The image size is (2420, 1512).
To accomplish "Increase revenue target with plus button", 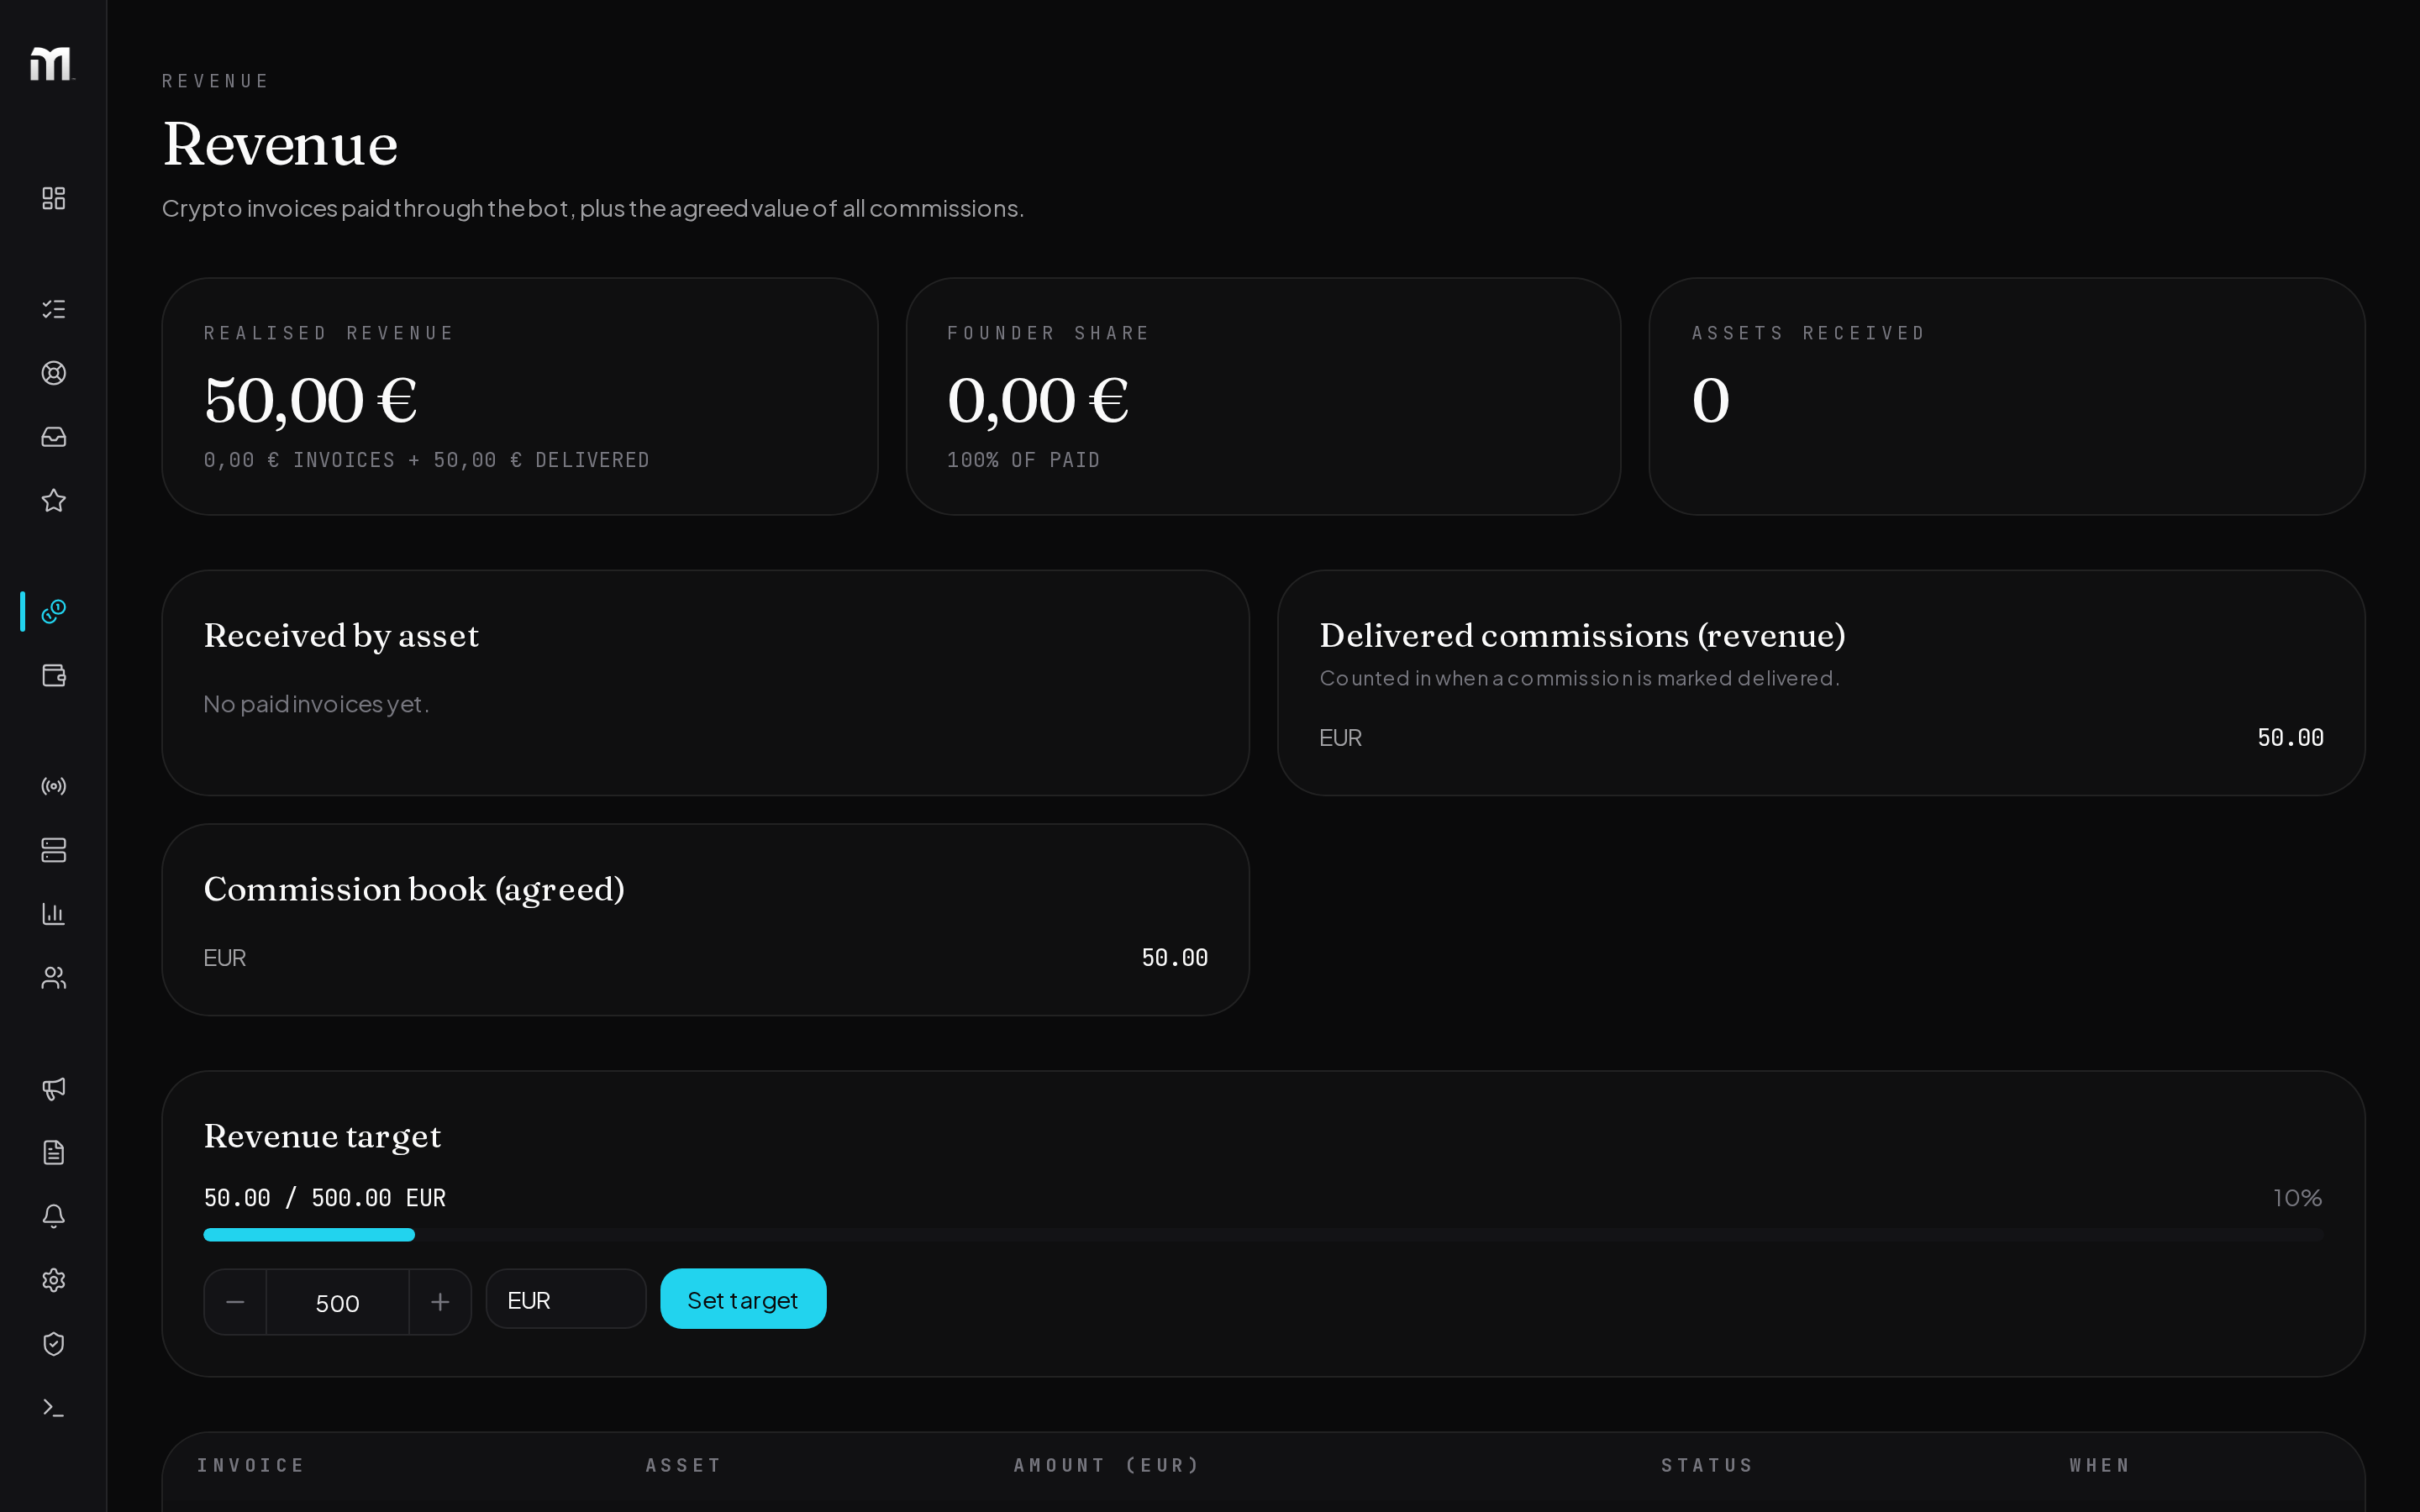I will [440, 1302].
